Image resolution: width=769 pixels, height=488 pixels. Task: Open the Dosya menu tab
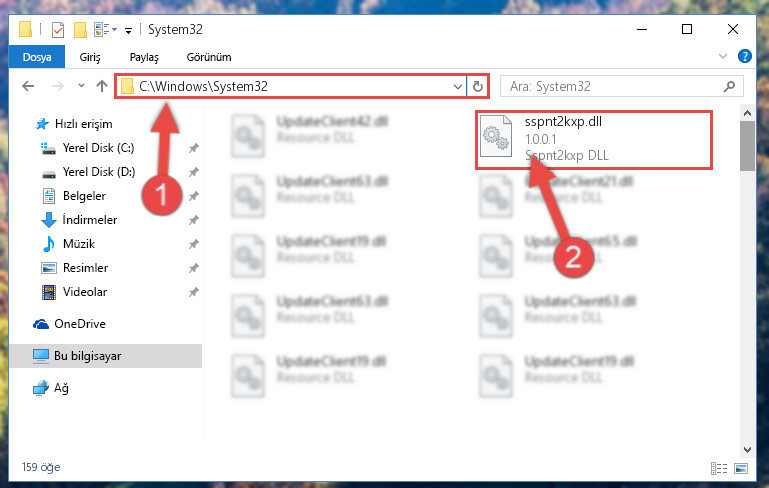pos(37,57)
